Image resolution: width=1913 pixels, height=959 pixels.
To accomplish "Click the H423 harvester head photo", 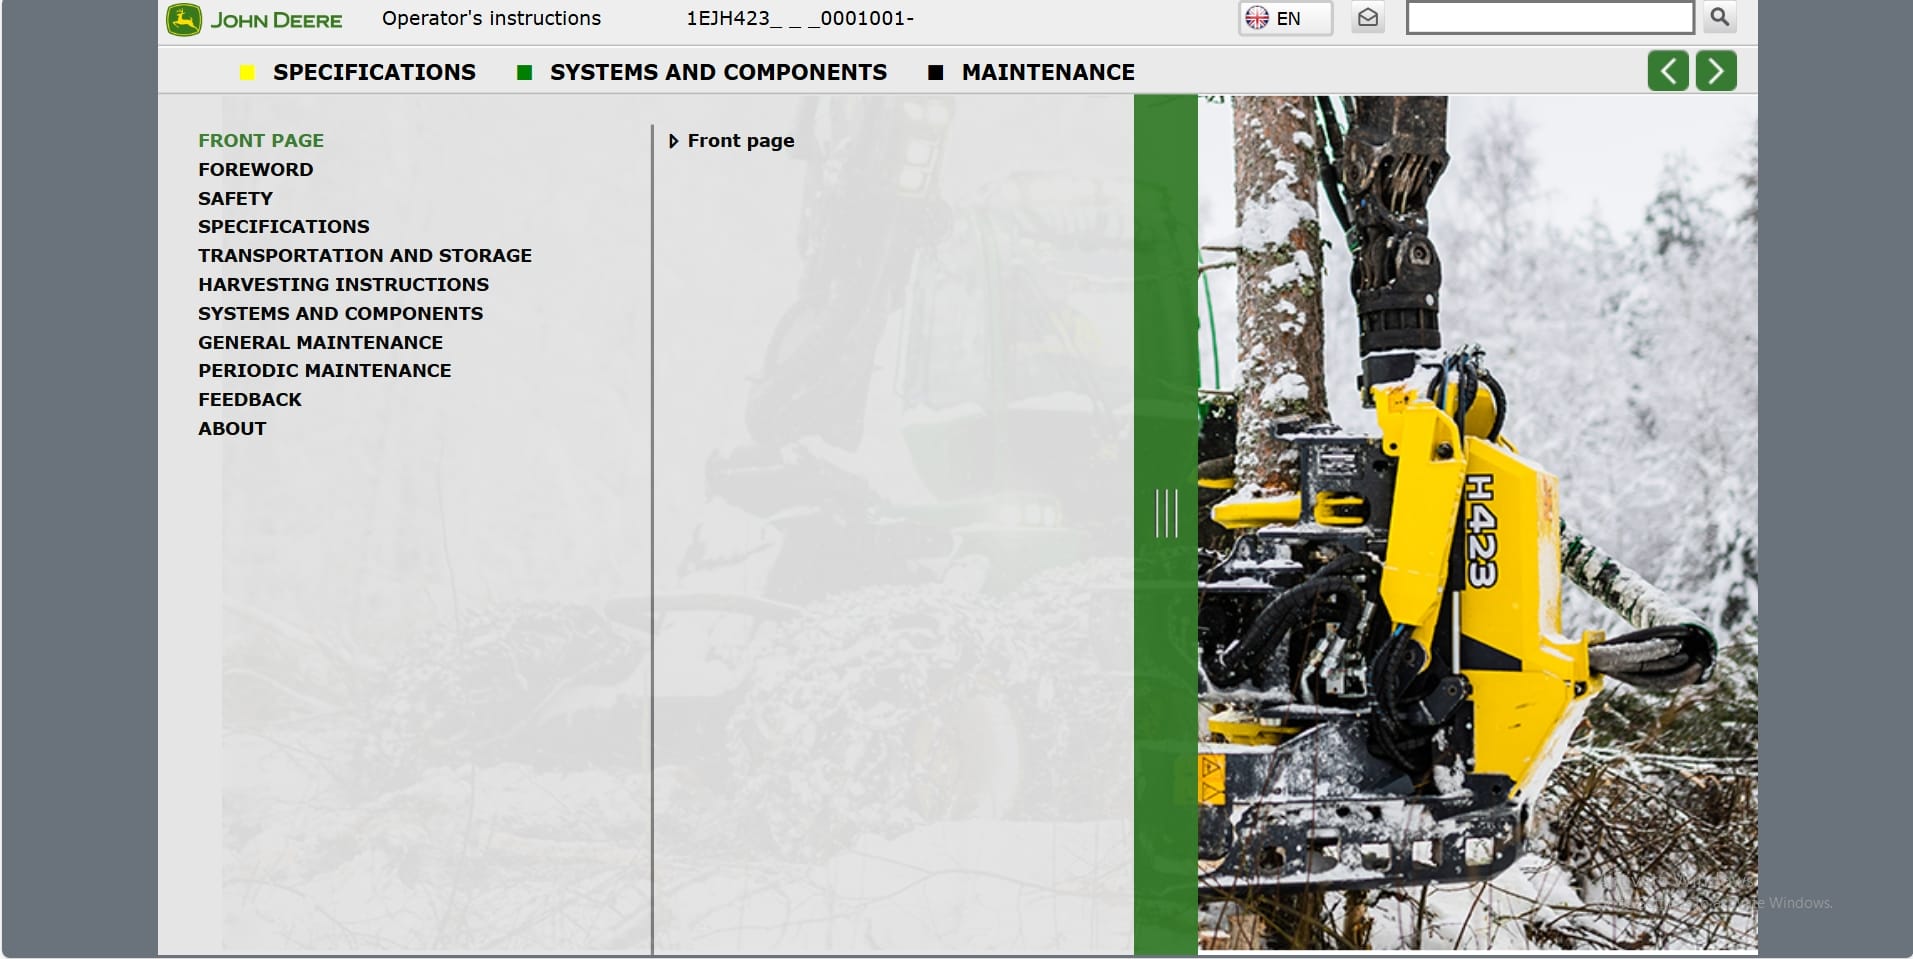I will click(x=1477, y=522).
